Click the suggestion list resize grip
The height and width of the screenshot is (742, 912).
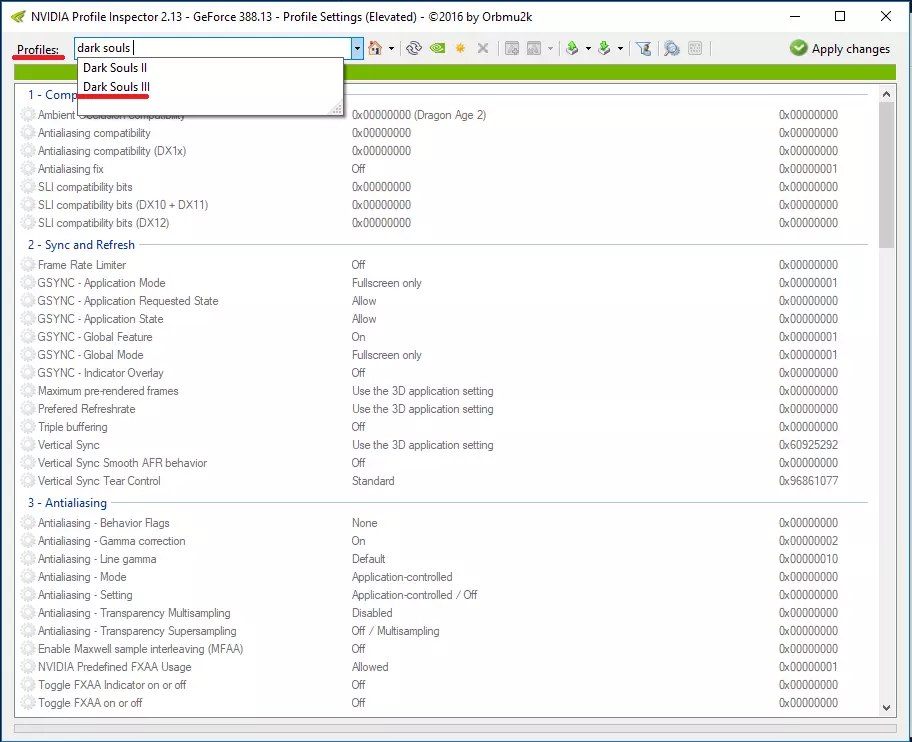337,108
